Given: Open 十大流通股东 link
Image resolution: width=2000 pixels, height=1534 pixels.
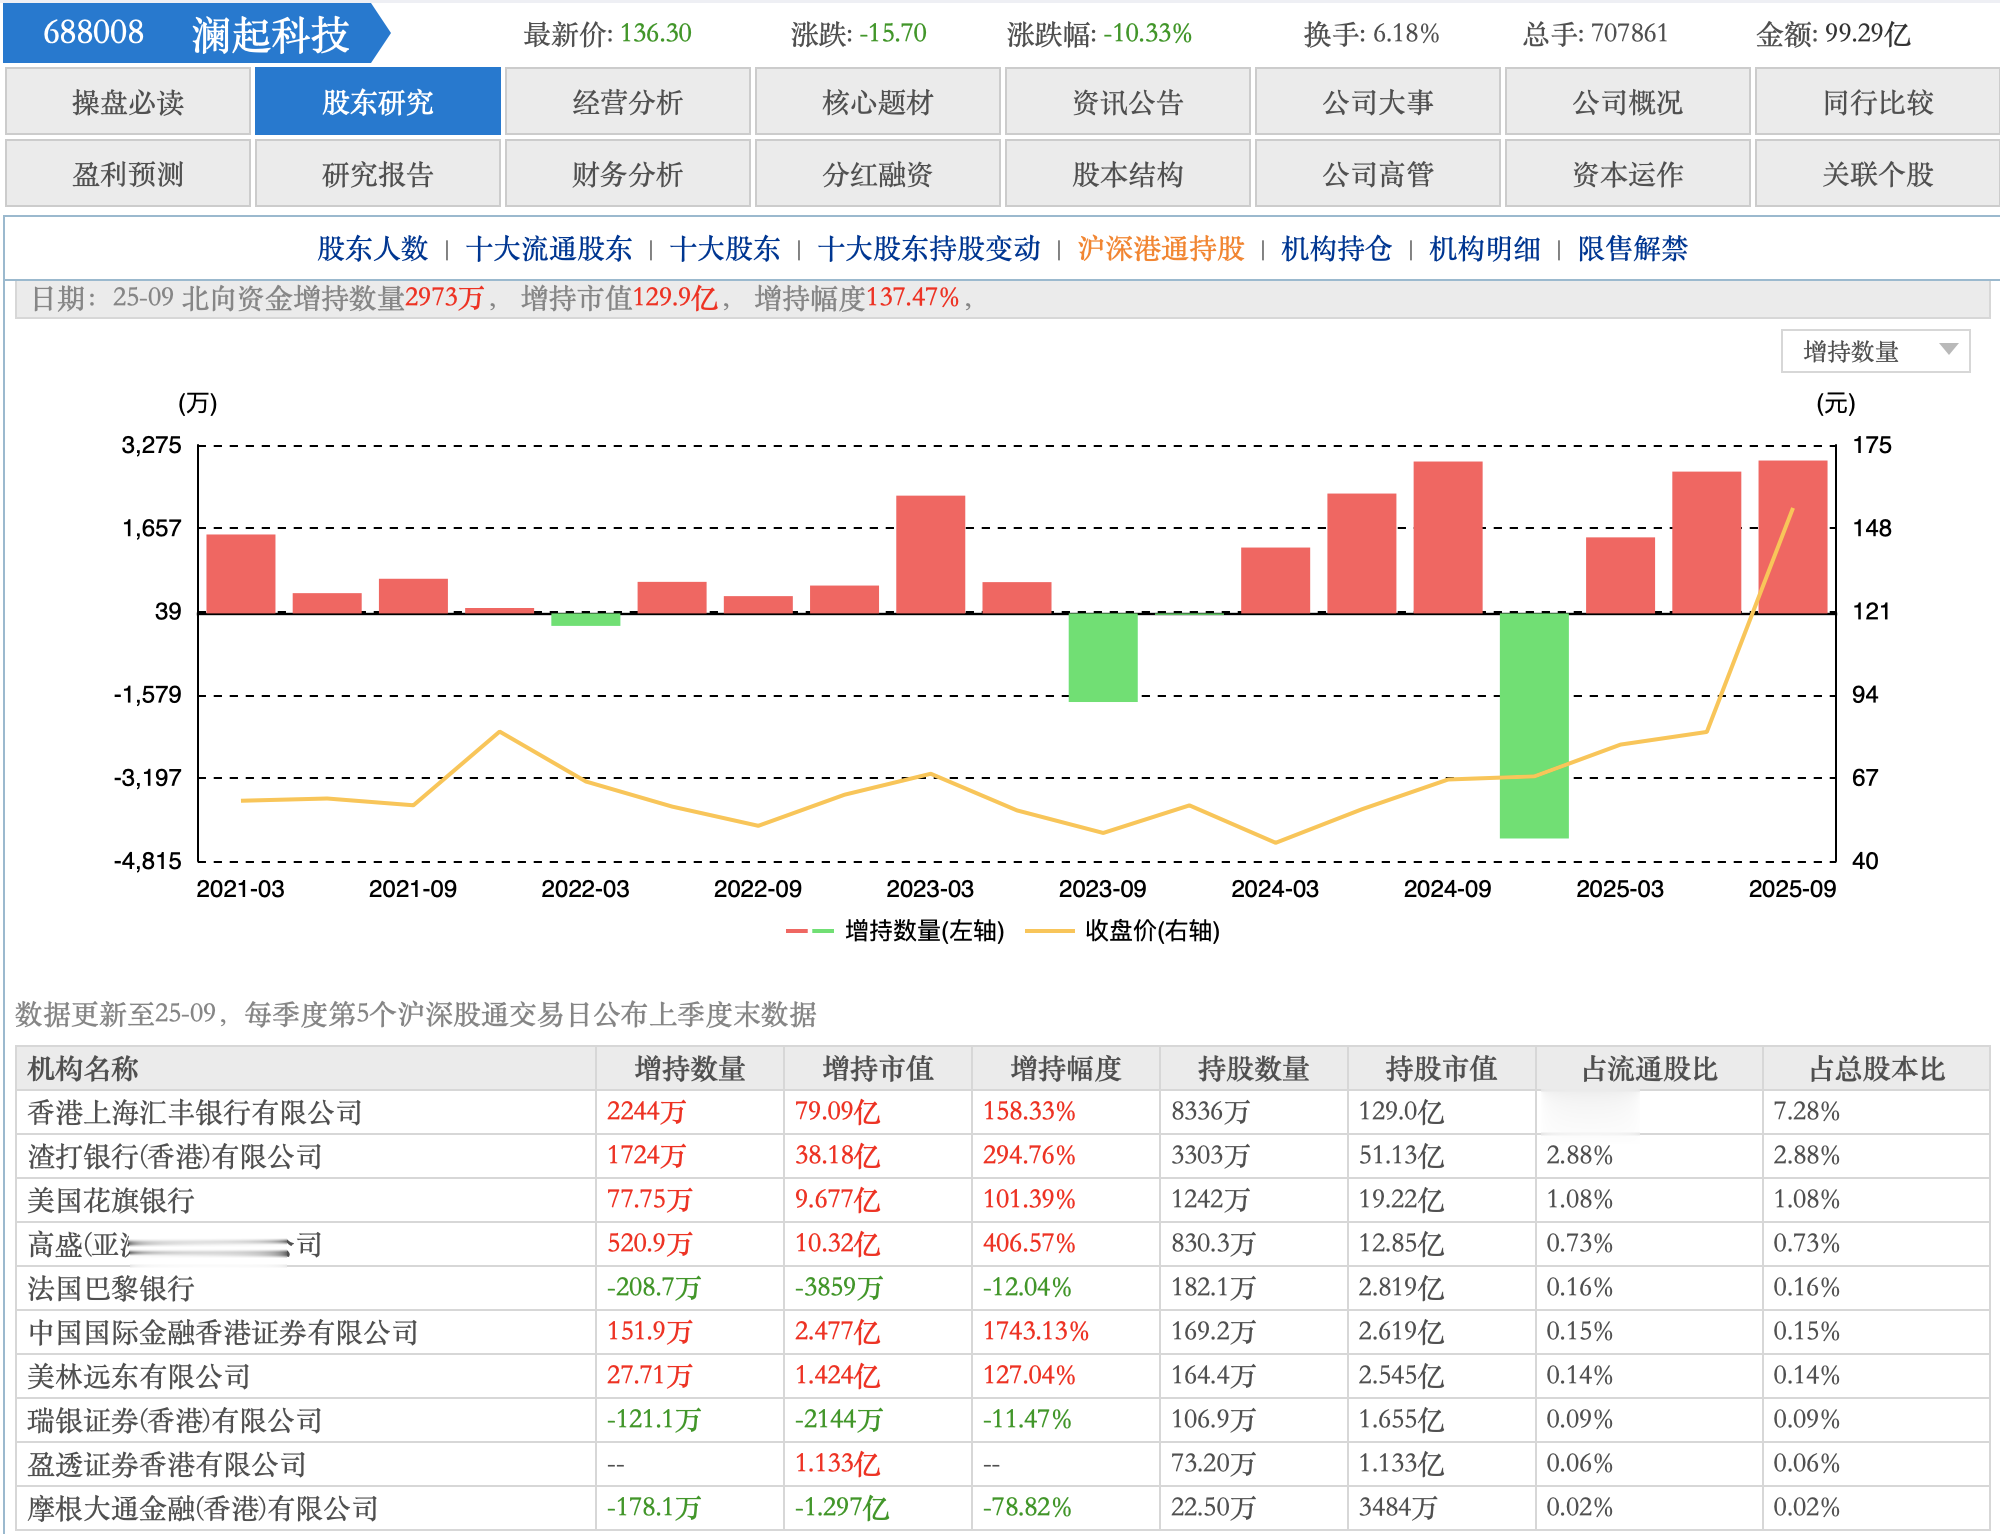Looking at the screenshot, I should [548, 248].
